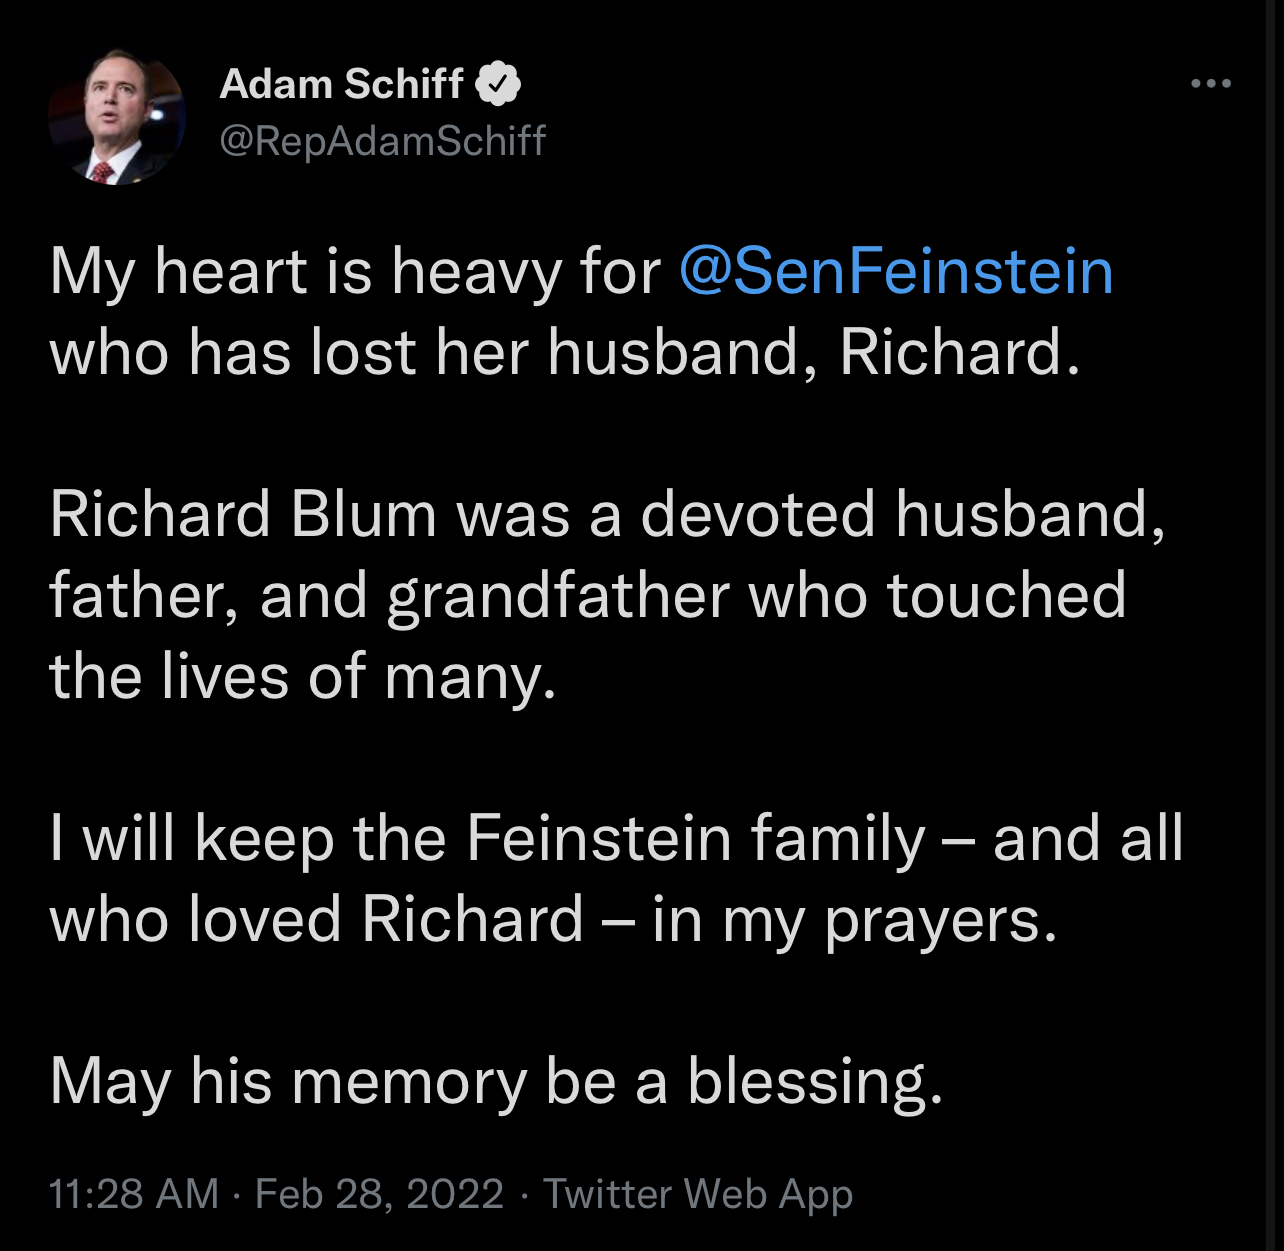1284x1251 pixels.
Task: Follow the @SenFeinstein mention link
Action: click(896, 272)
